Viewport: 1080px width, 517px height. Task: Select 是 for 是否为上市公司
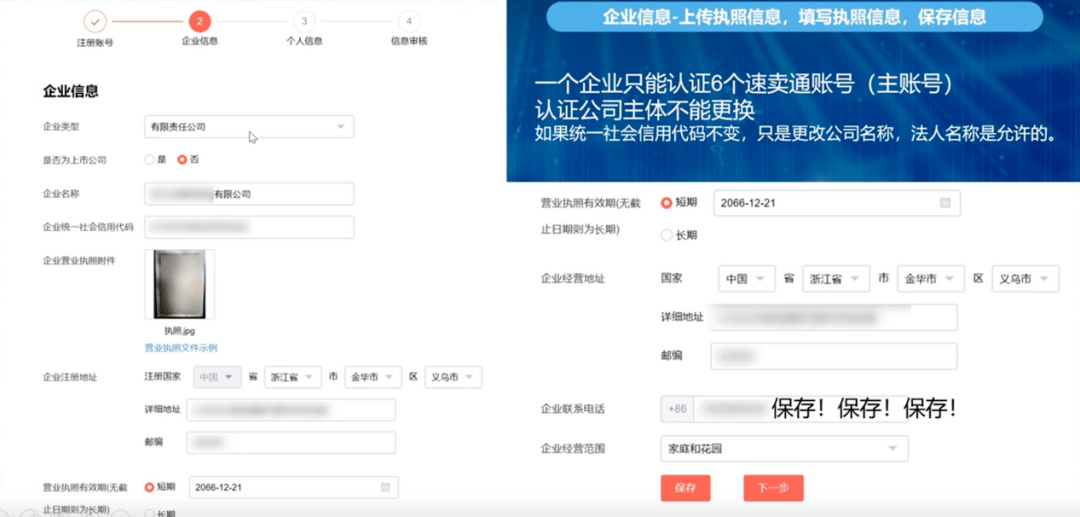(x=150, y=160)
